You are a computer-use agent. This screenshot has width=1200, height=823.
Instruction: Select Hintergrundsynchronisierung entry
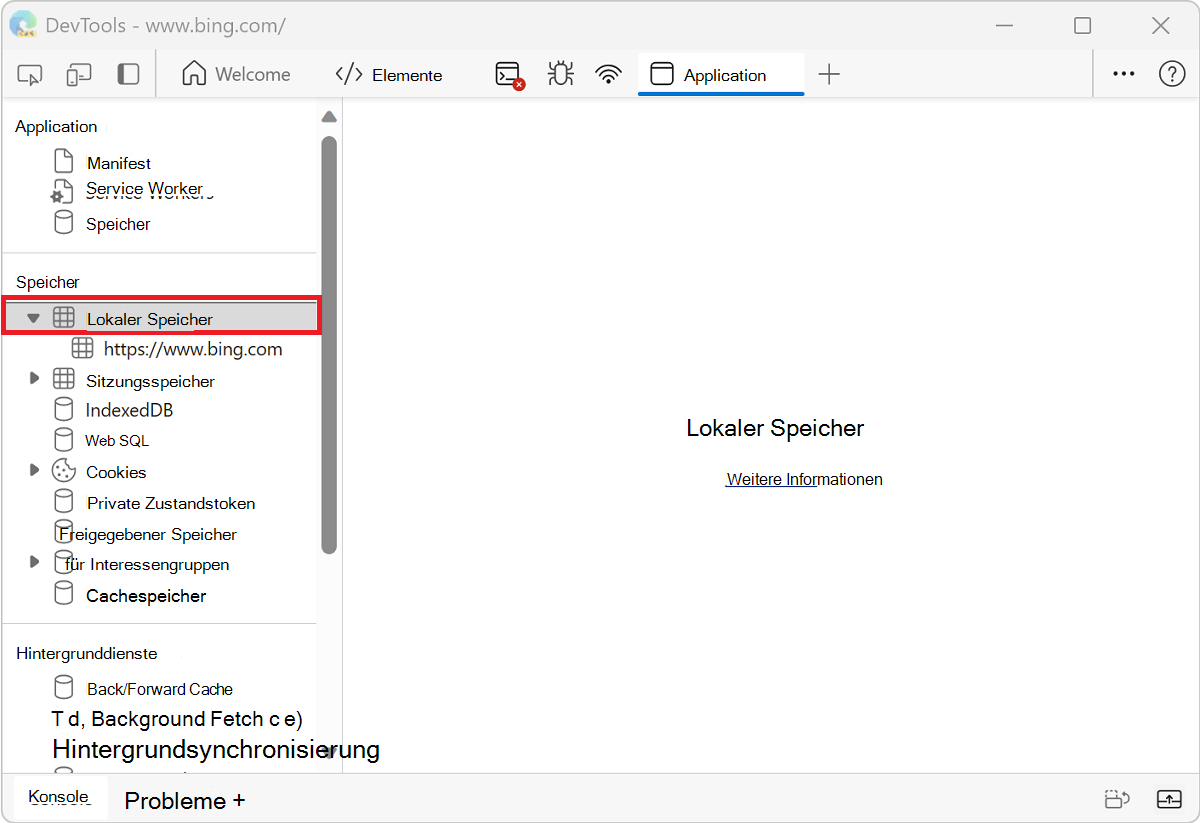216,749
